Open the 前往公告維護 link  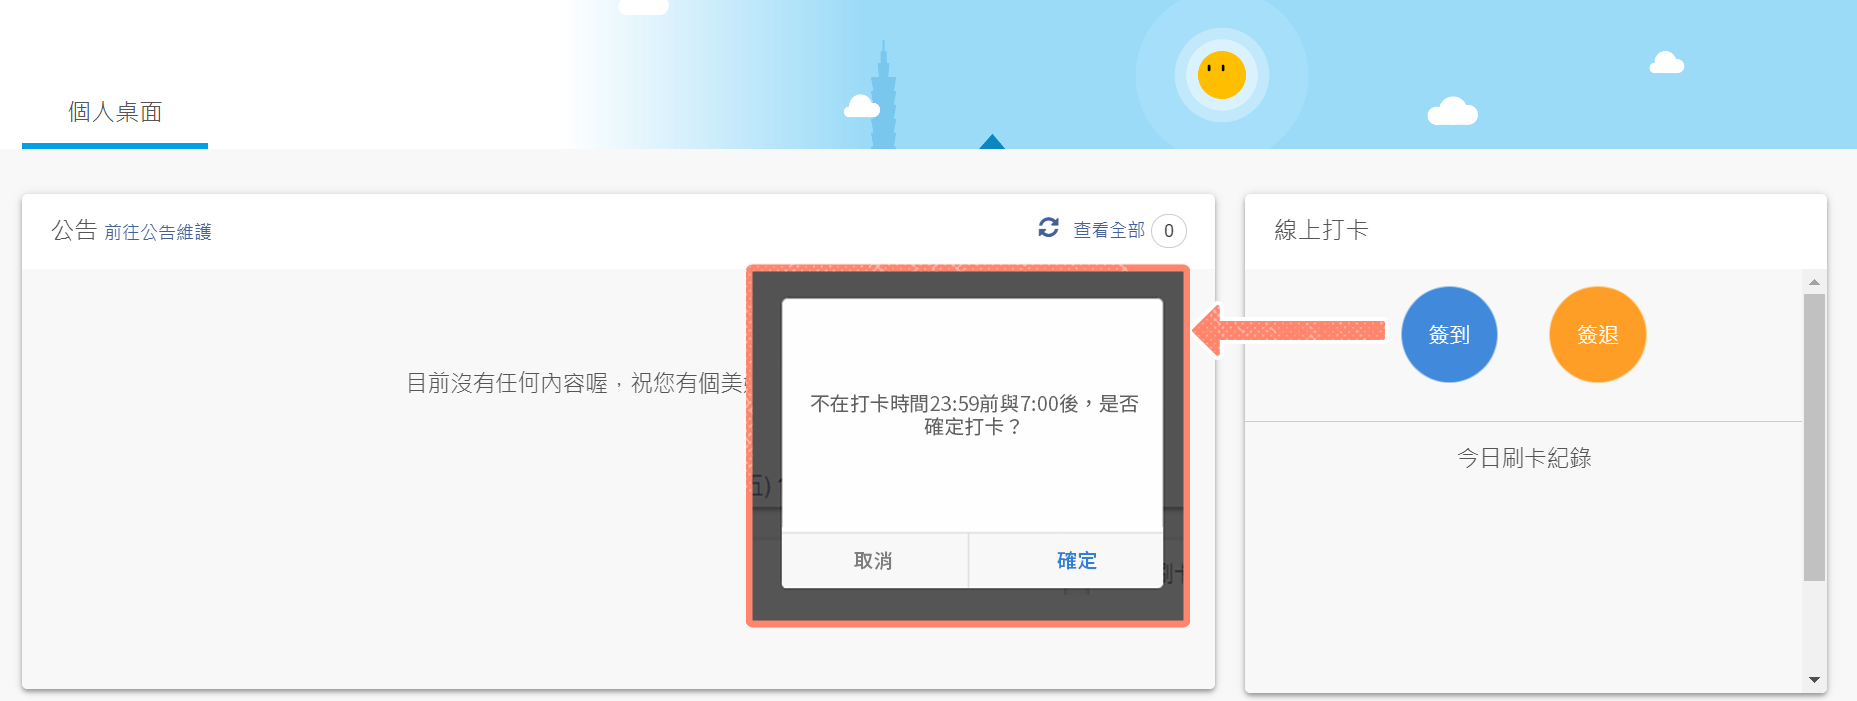pos(158,232)
